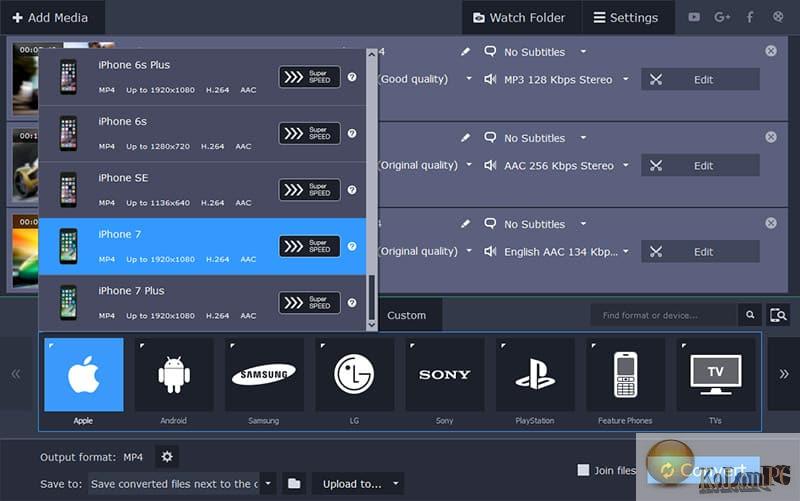
Task: Open the Settings menu
Action: [627, 17]
